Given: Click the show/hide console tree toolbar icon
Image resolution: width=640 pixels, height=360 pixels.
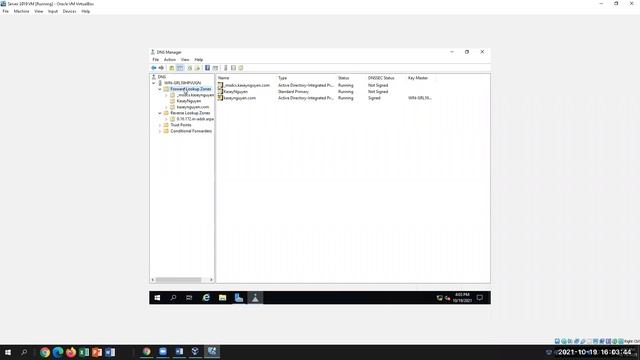Looking at the screenshot, I should pyautogui.click(x=180, y=68).
